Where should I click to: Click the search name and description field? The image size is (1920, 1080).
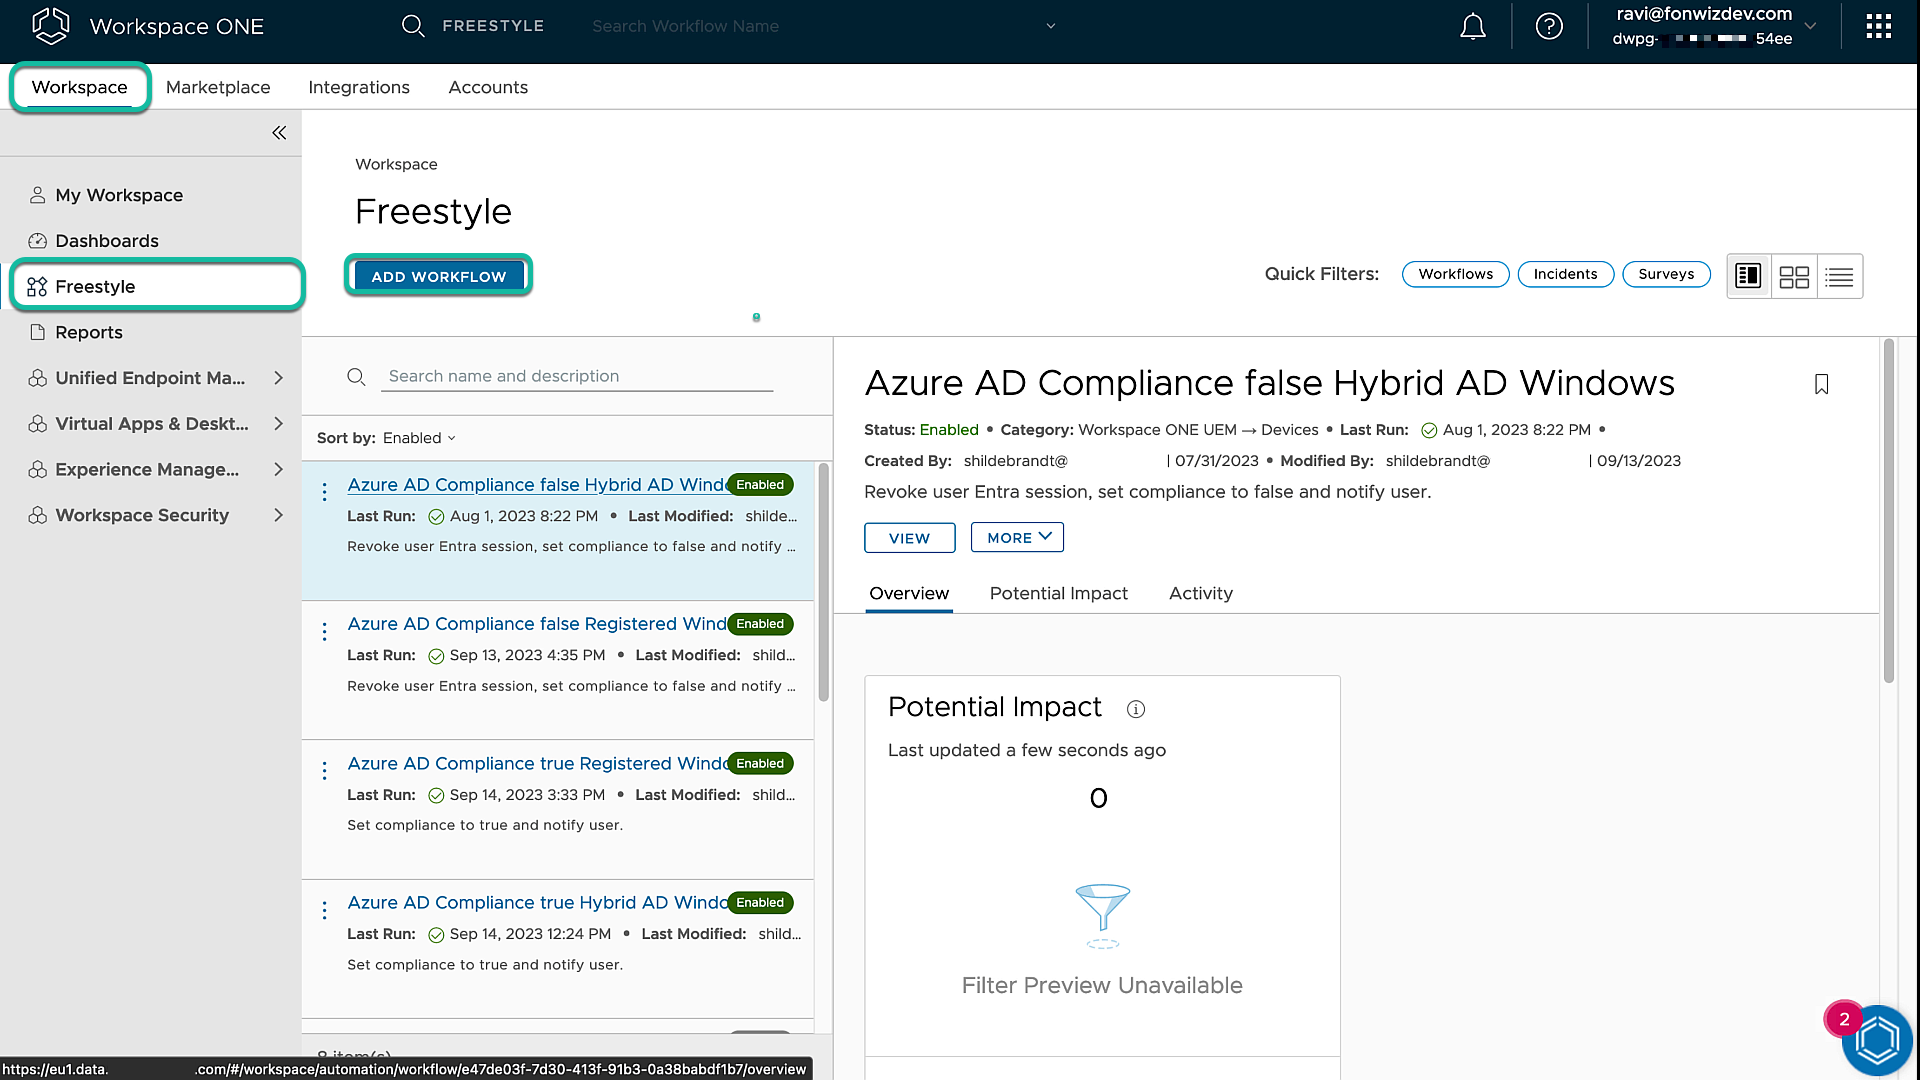tap(576, 376)
